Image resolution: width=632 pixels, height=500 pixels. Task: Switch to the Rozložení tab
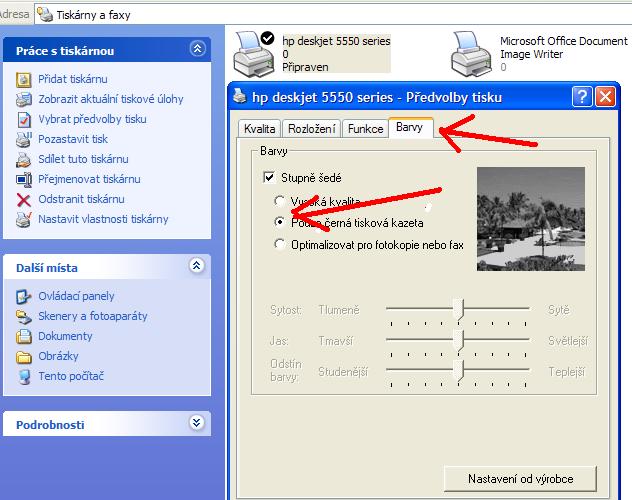tap(312, 129)
